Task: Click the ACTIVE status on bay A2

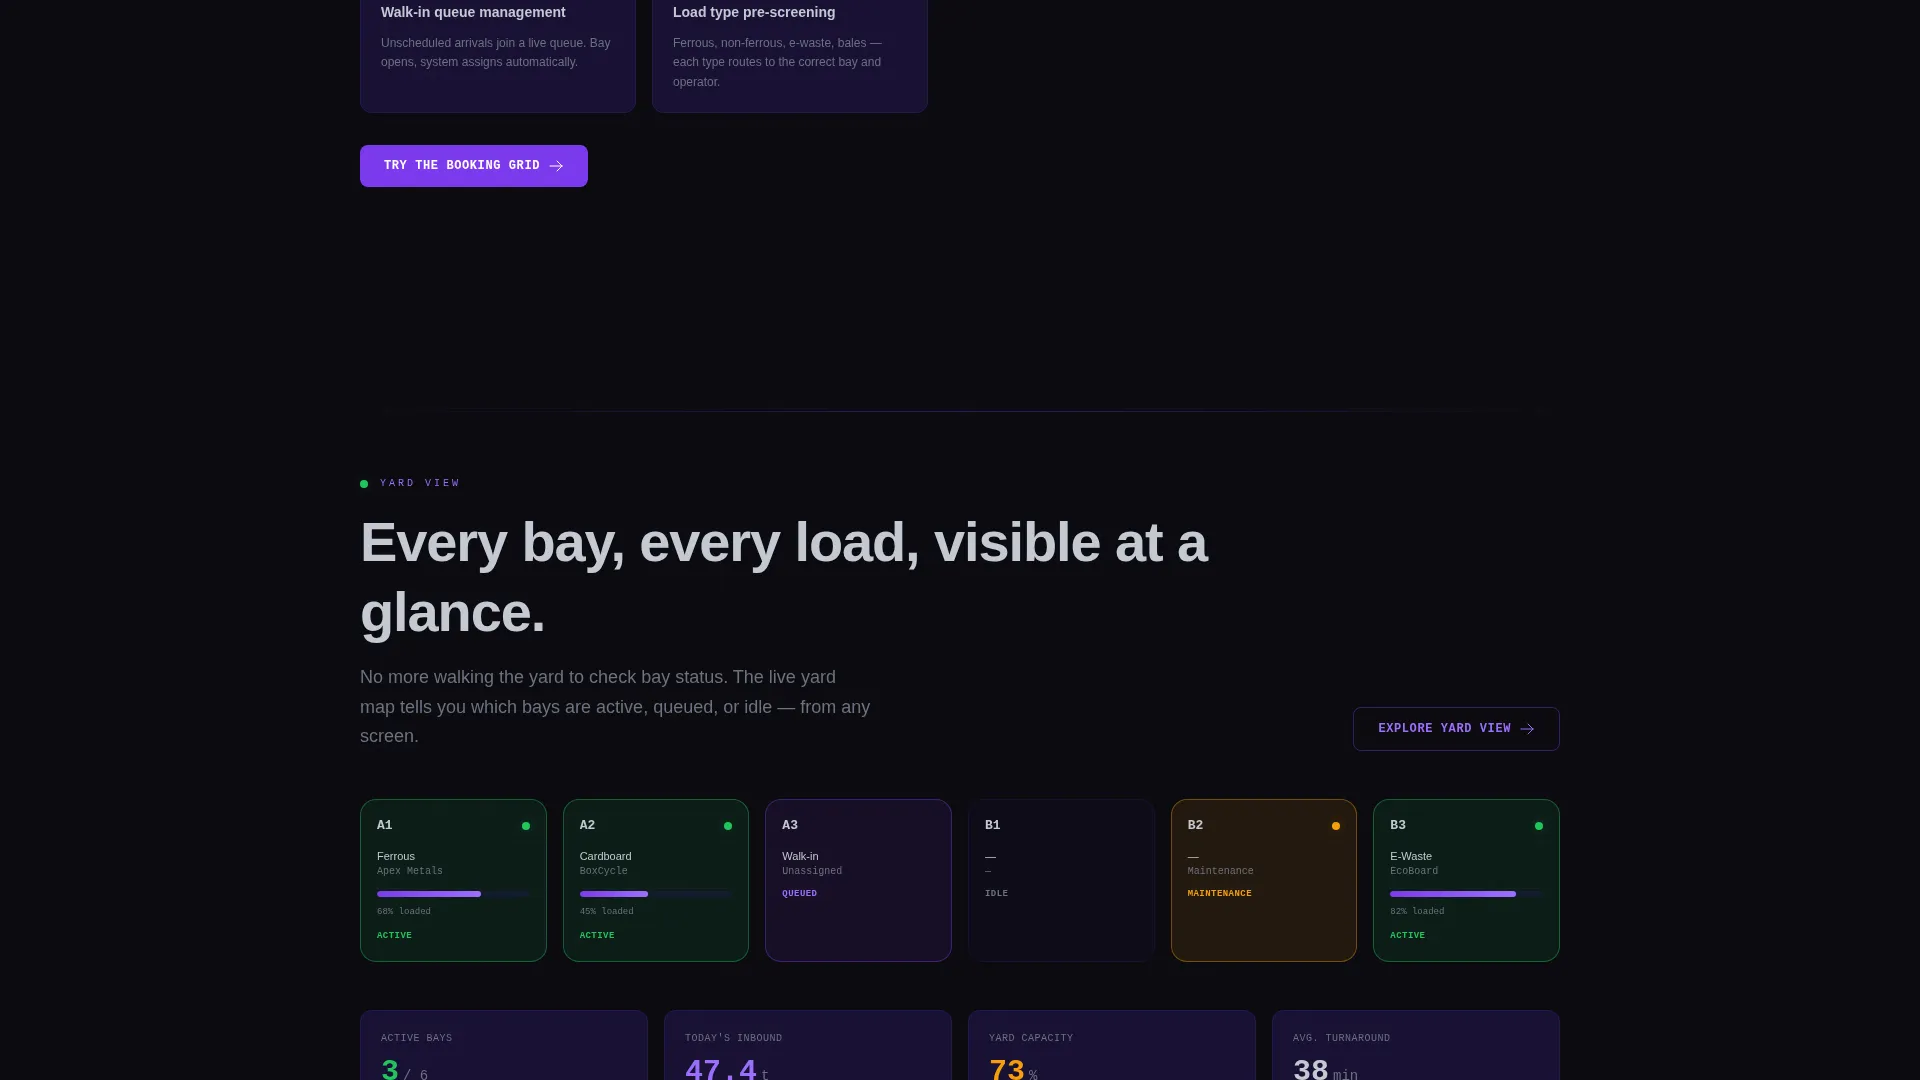Action: [x=597, y=936]
